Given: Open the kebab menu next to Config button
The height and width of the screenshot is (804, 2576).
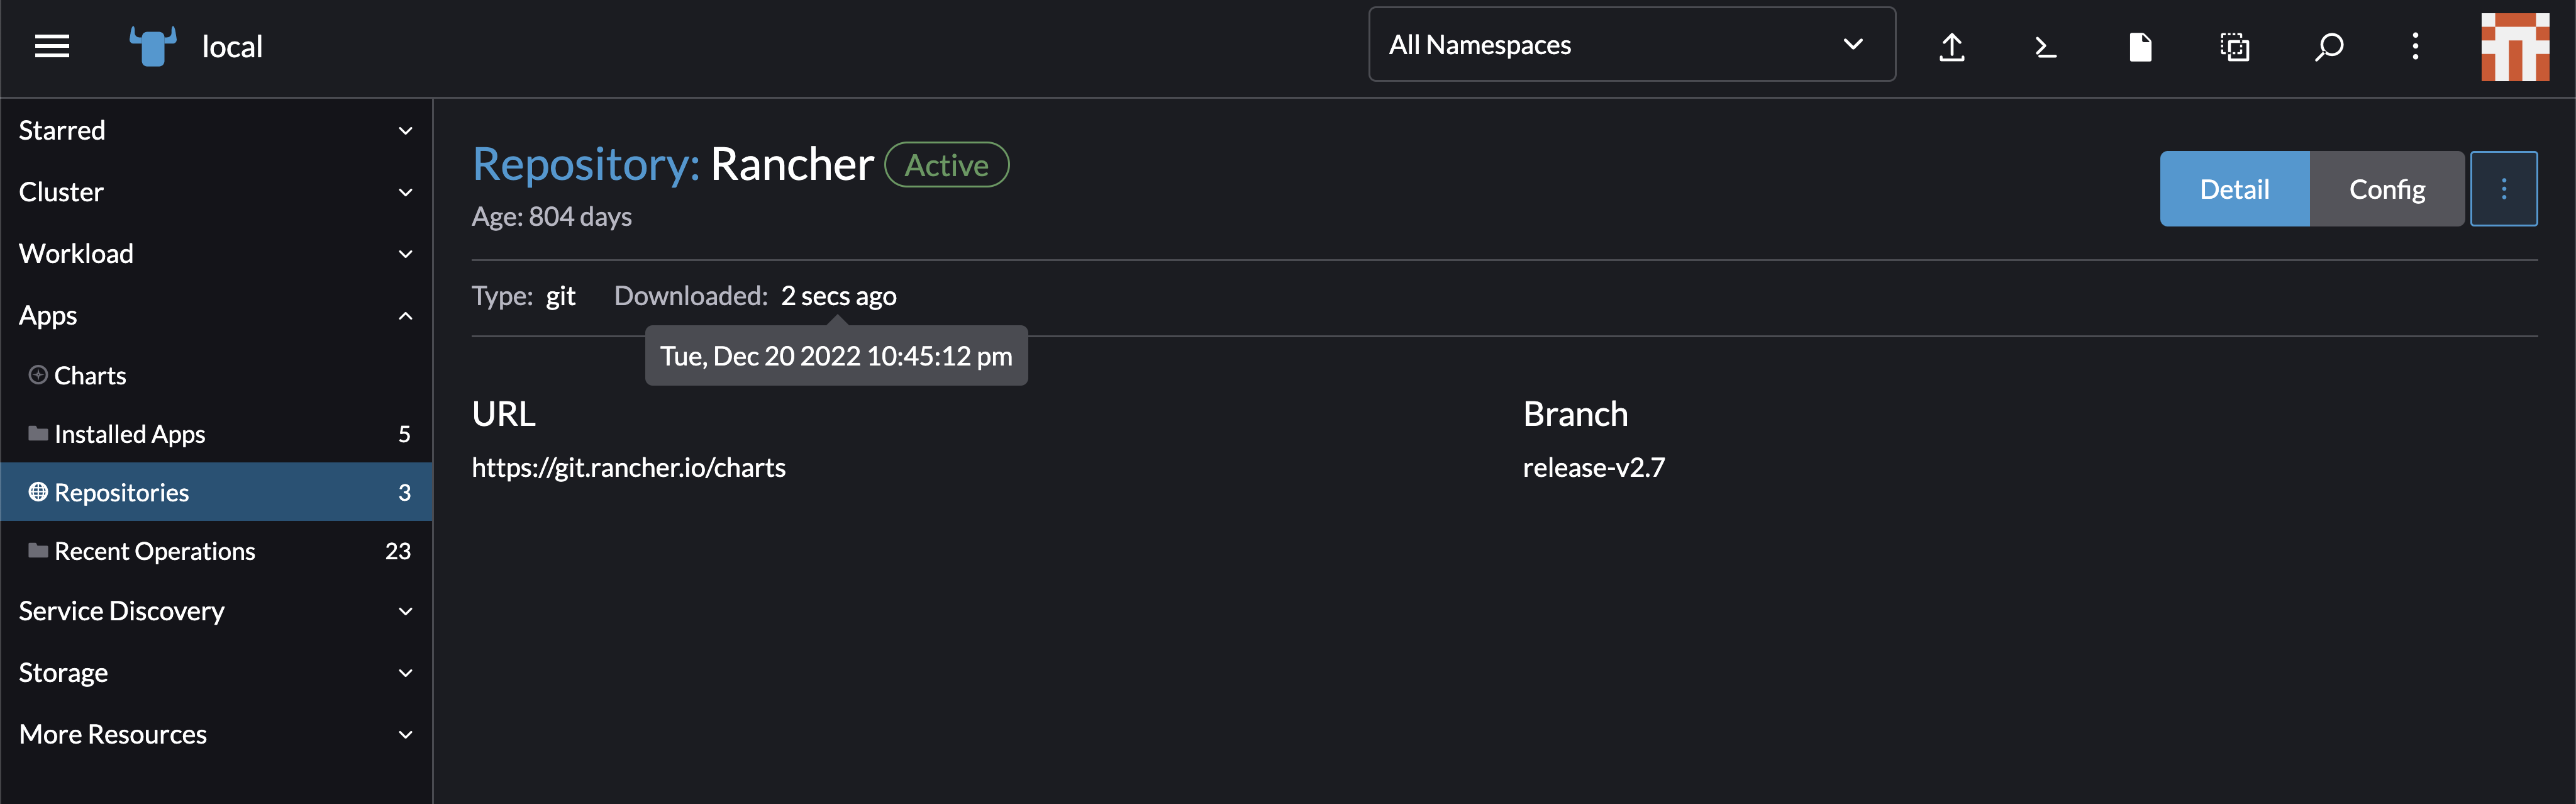Looking at the screenshot, I should click(x=2503, y=188).
